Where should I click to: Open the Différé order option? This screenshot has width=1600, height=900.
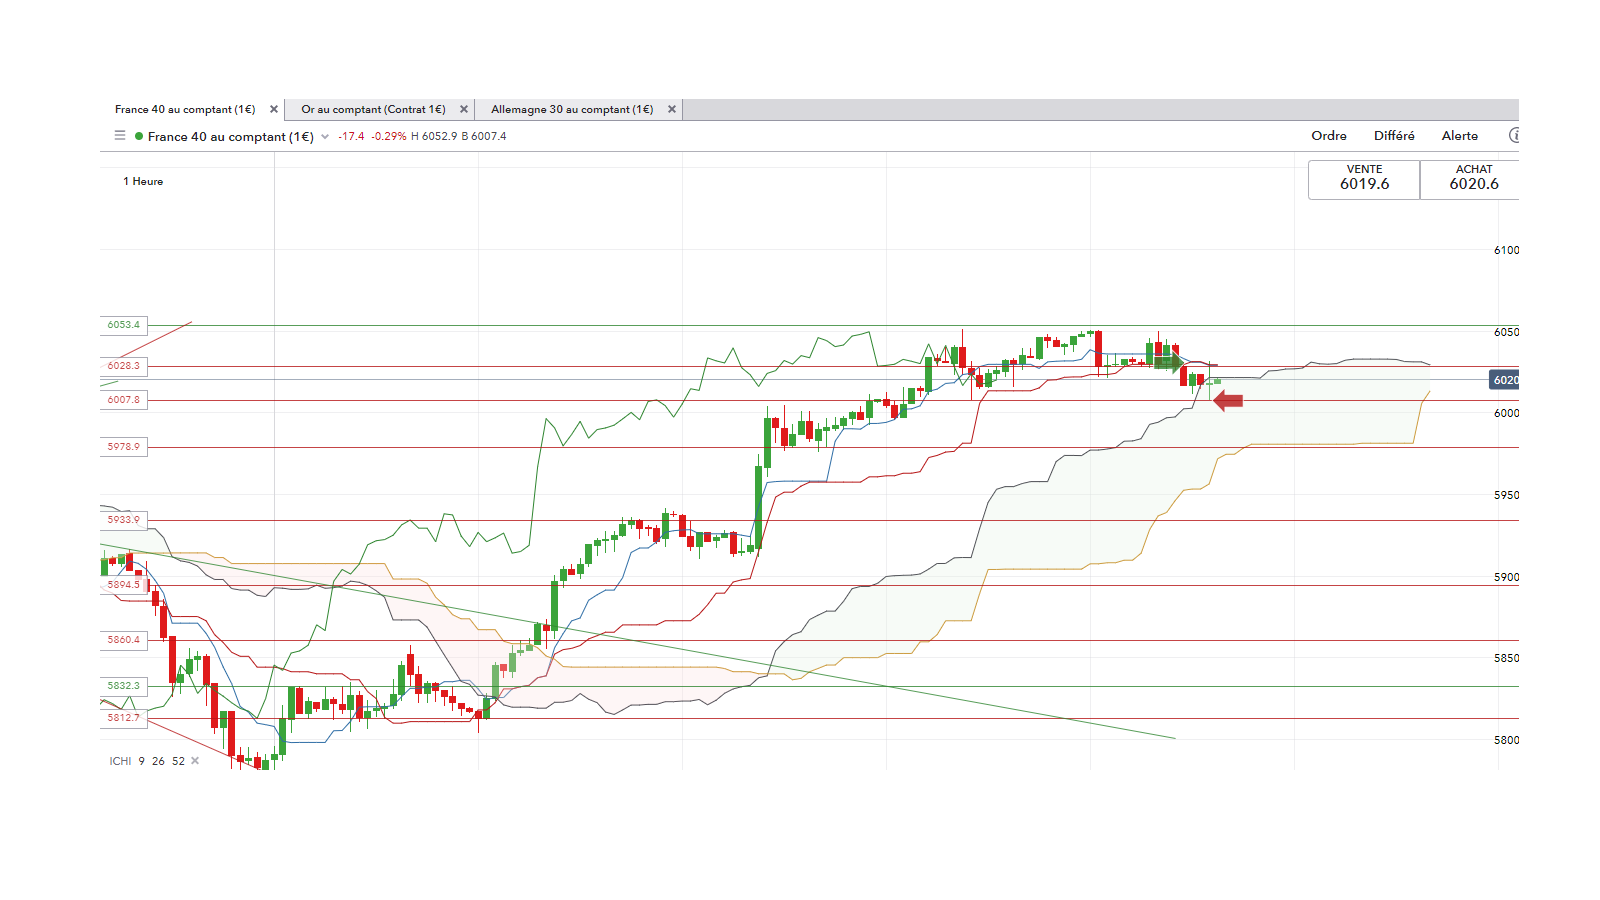tap(1394, 136)
